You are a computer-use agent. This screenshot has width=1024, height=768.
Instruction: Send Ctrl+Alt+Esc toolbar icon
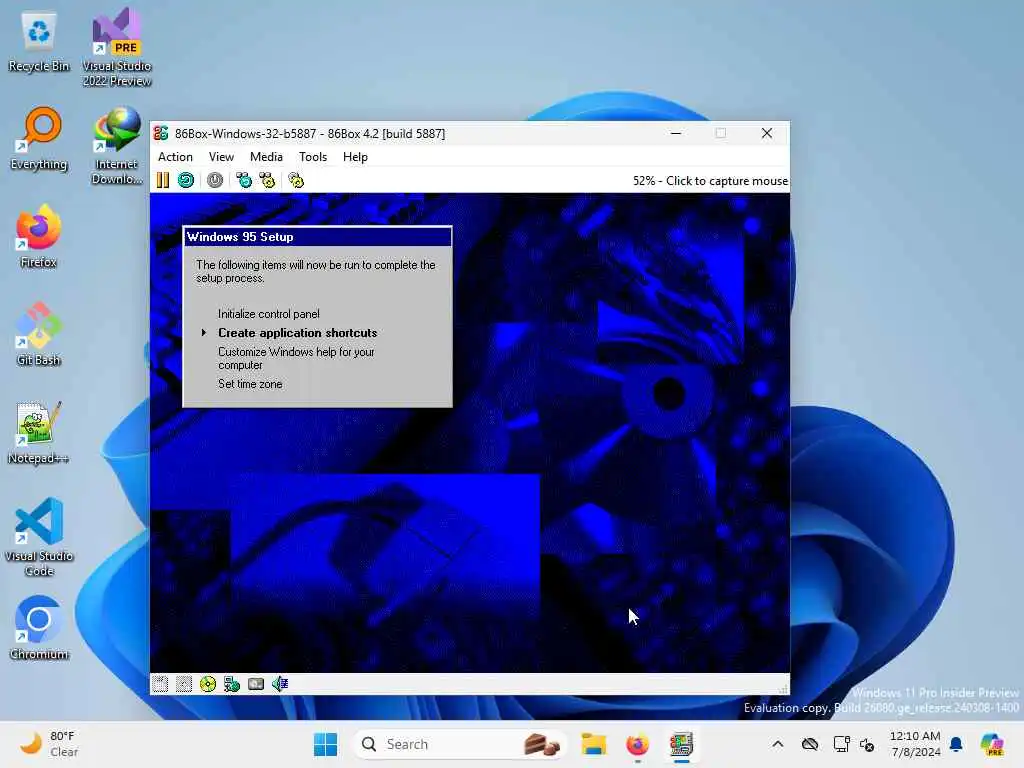(x=267, y=180)
